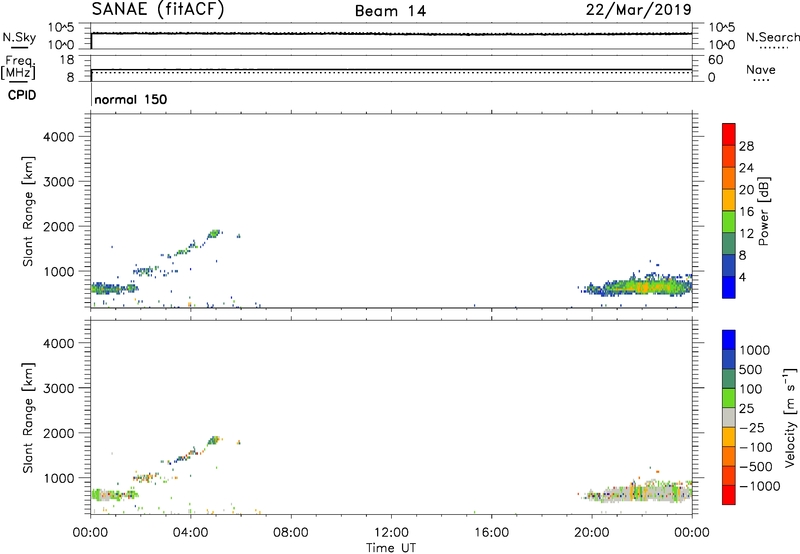Click the yellow-orange 16-20 dB Power swatch
The width and height of the screenshot is (800, 554).
pyautogui.click(x=729, y=199)
